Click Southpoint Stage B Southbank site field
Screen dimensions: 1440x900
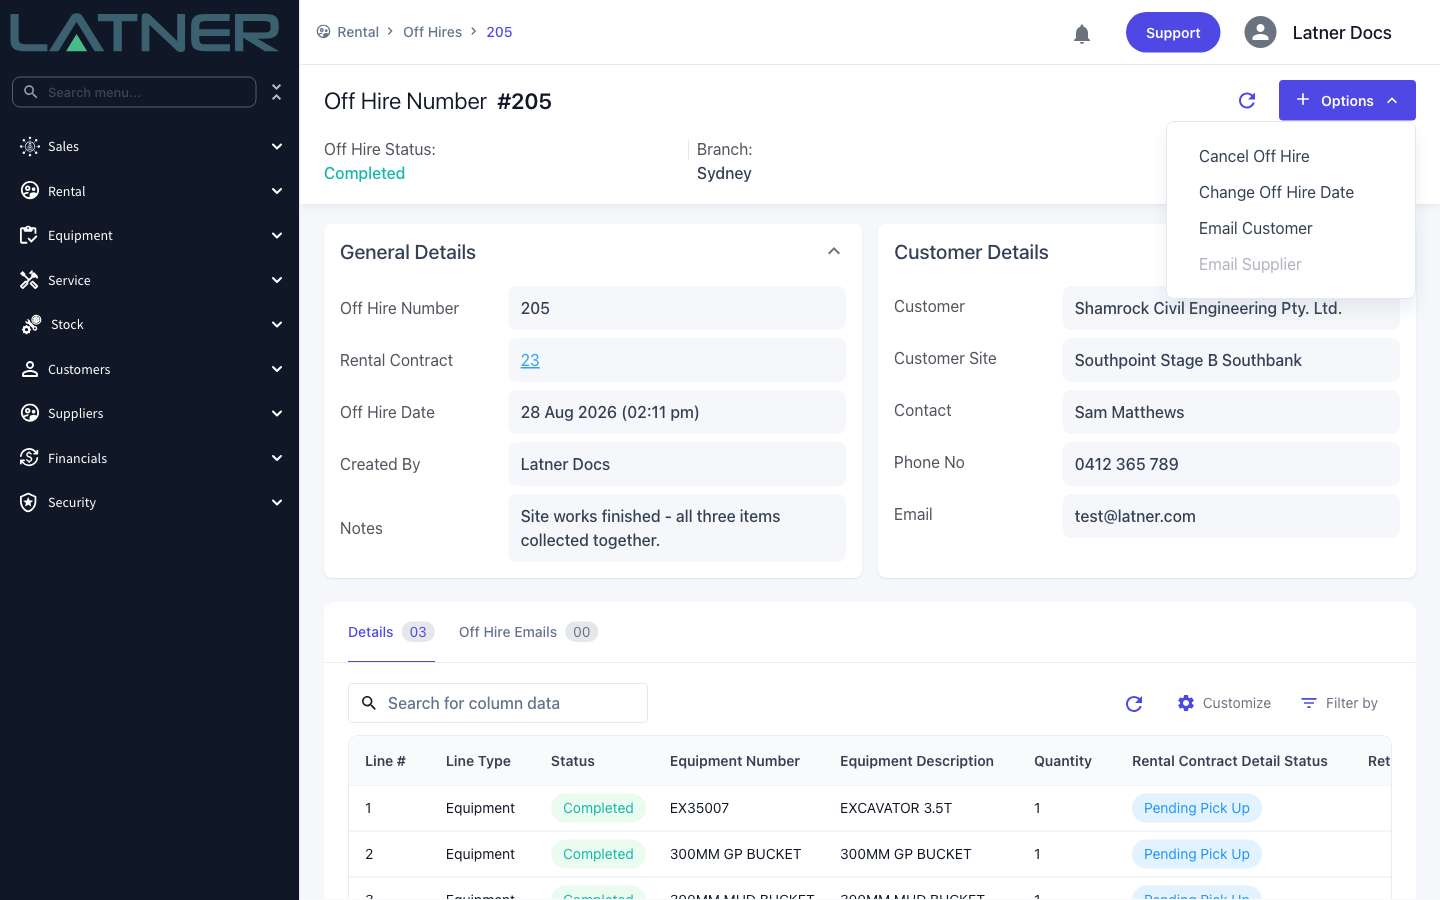pos(1231,360)
